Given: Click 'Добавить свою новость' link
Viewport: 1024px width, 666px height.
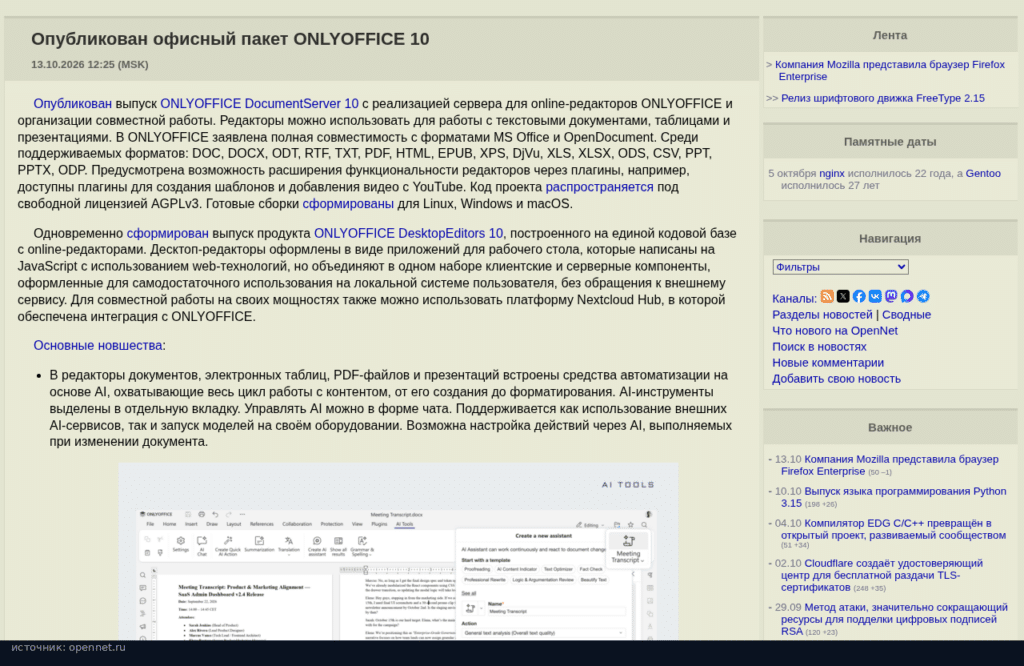Looking at the screenshot, I should tap(837, 379).
